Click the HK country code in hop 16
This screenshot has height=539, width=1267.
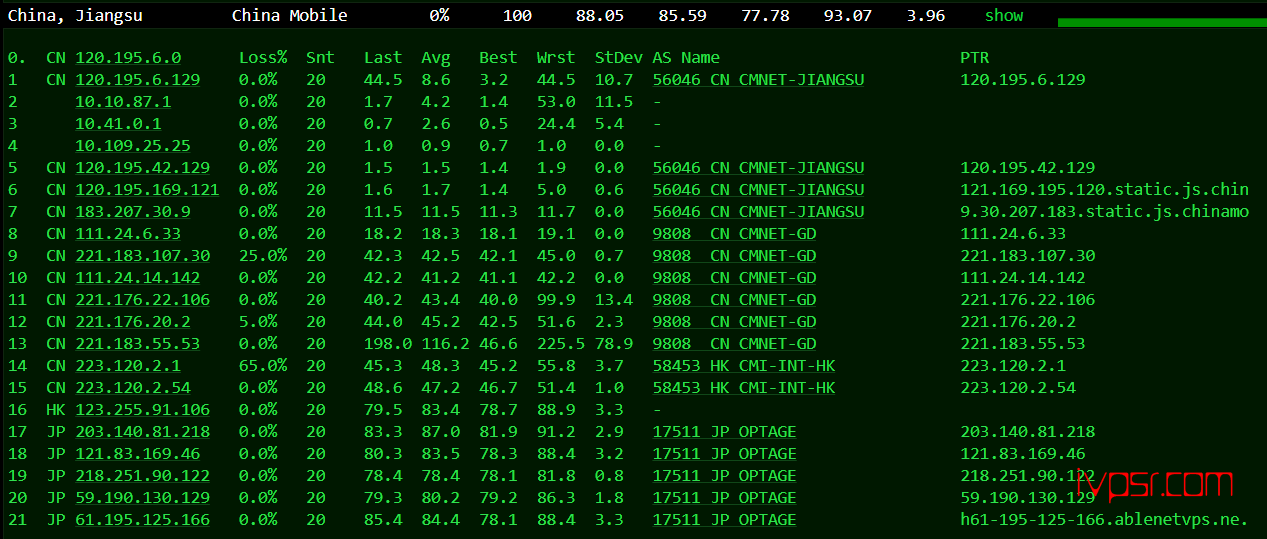pos(55,410)
